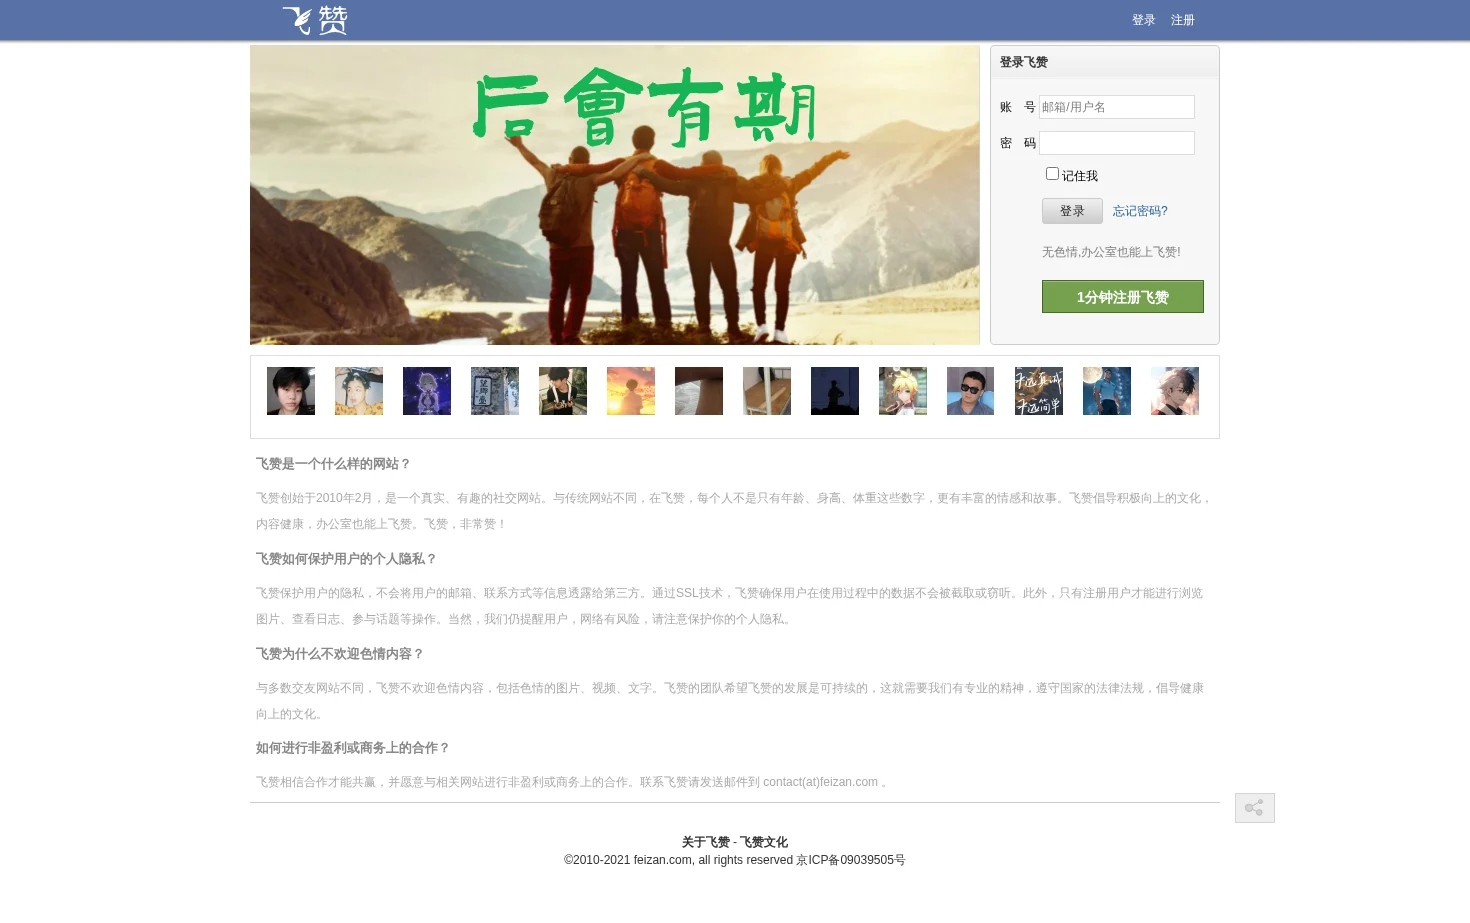Focus the 账号 email/username field
1470x923 pixels.
[1116, 107]
